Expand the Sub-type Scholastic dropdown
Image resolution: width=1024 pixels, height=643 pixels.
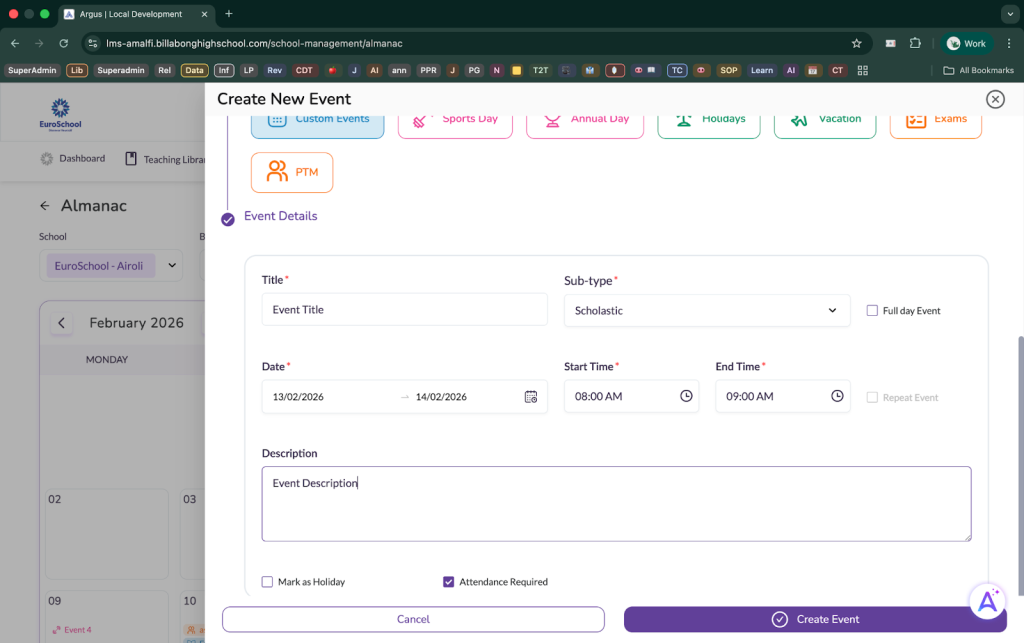coord(706,311)
